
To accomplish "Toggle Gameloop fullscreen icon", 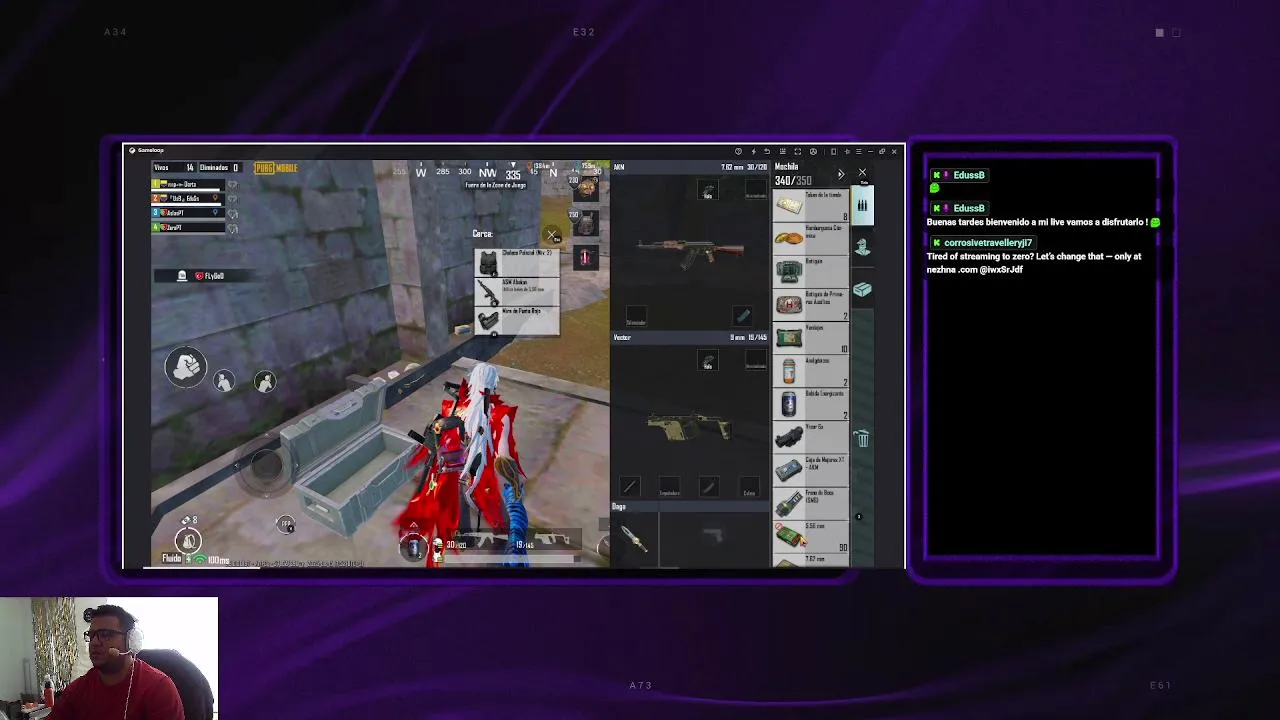I will point(797,152).
